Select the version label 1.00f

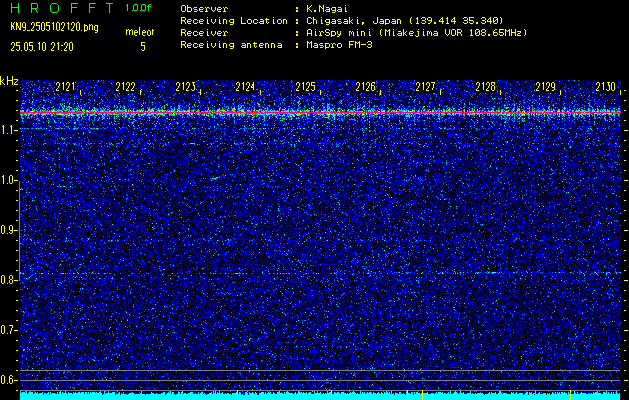pyautogui.click(x=138, y=8)
